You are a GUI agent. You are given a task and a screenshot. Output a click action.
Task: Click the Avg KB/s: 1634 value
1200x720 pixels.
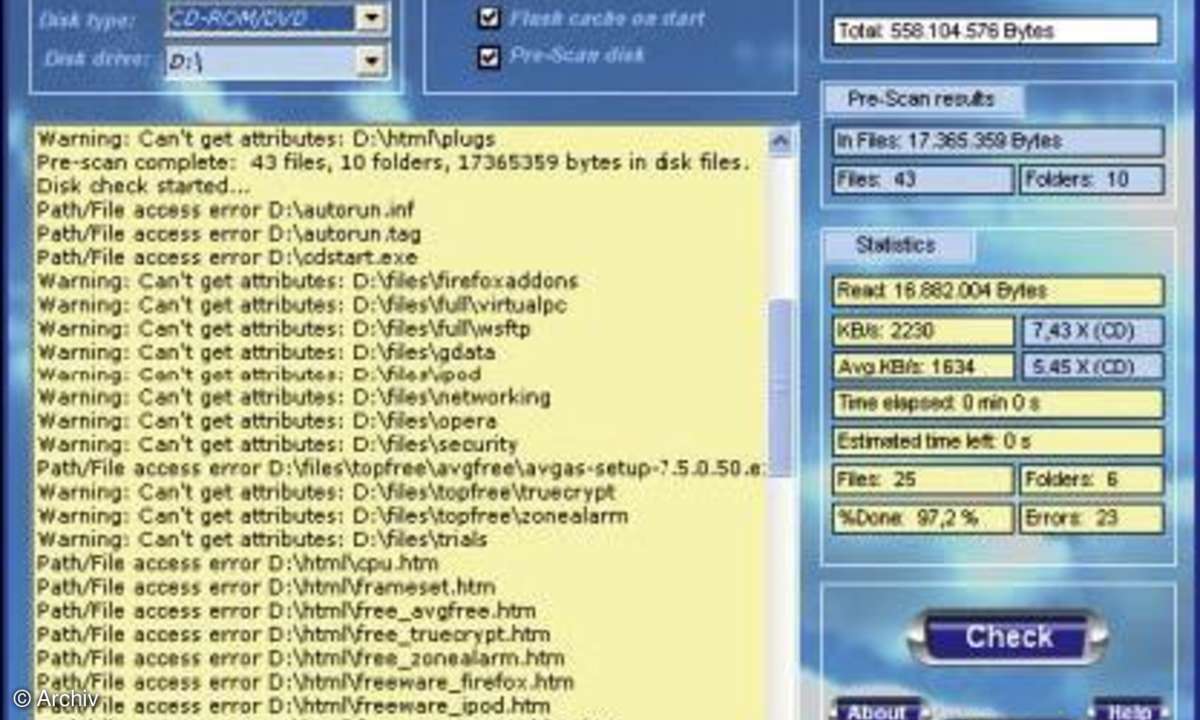coord(923,366)
